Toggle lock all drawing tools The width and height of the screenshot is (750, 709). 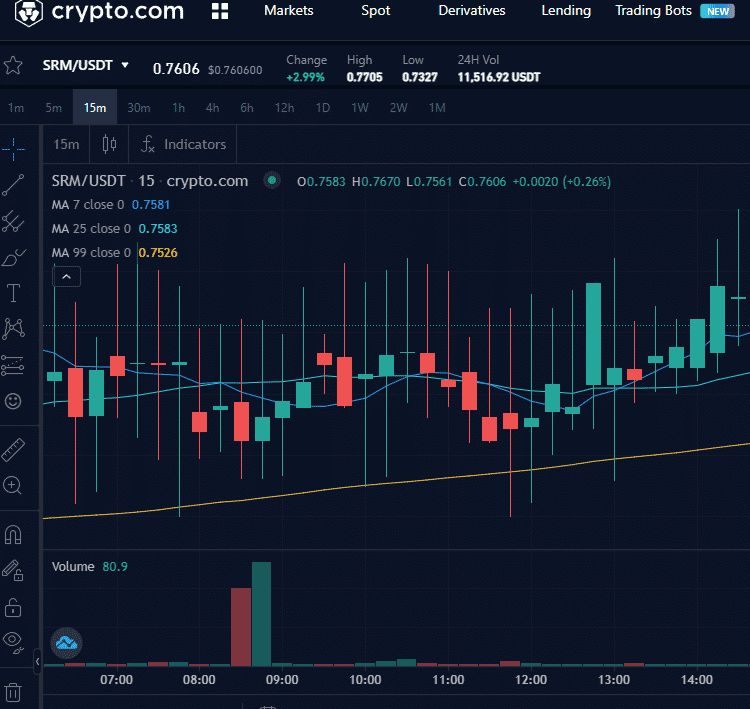click(13, 608)
